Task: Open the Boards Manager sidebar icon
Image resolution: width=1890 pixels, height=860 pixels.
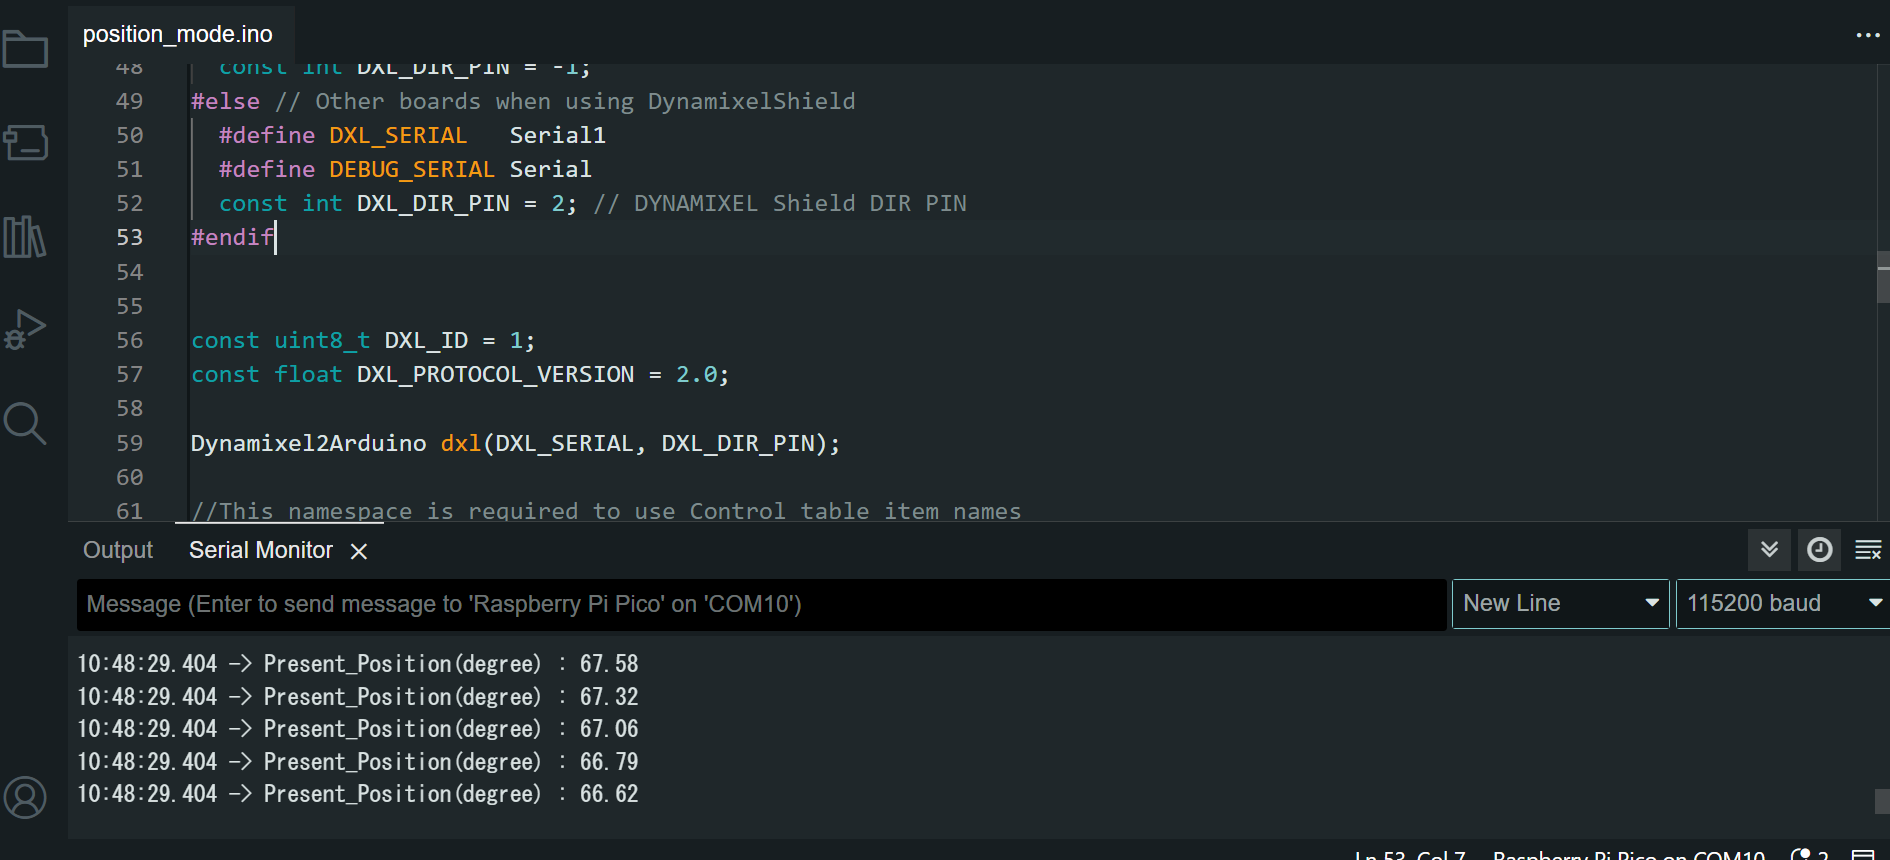Action: tap(25, 143)
